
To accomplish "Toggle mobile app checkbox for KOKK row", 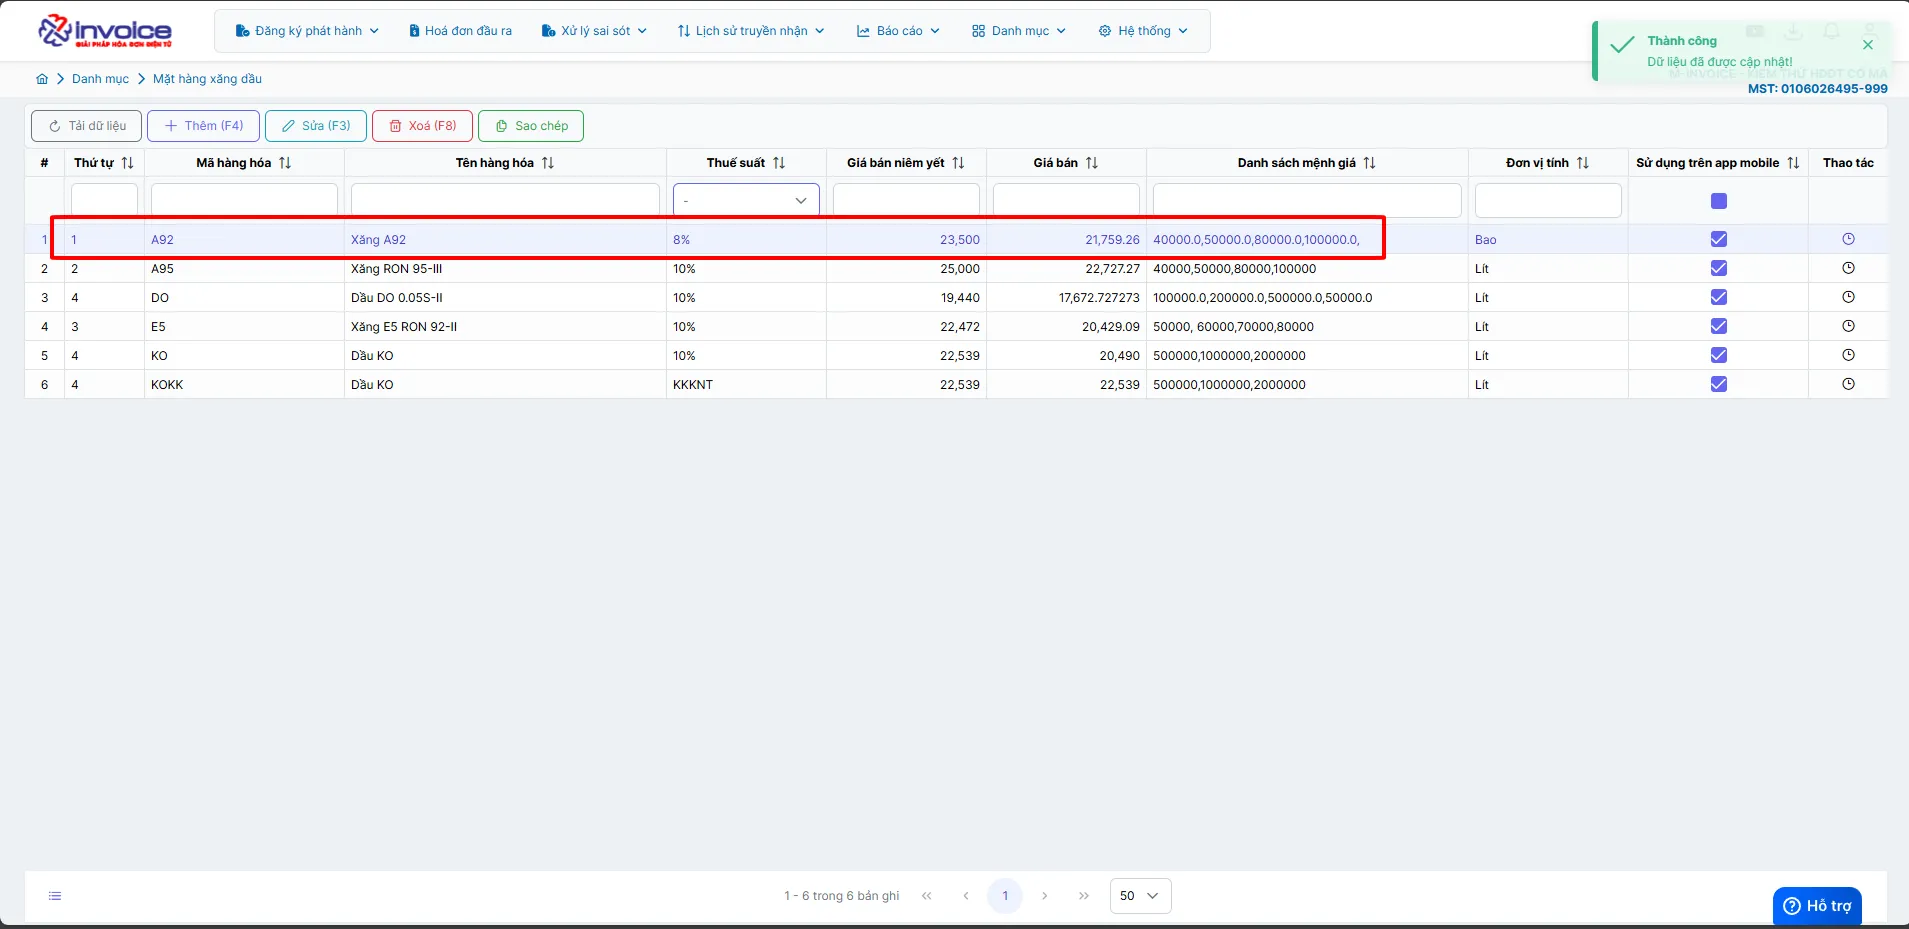I will tap(1719, 384).
